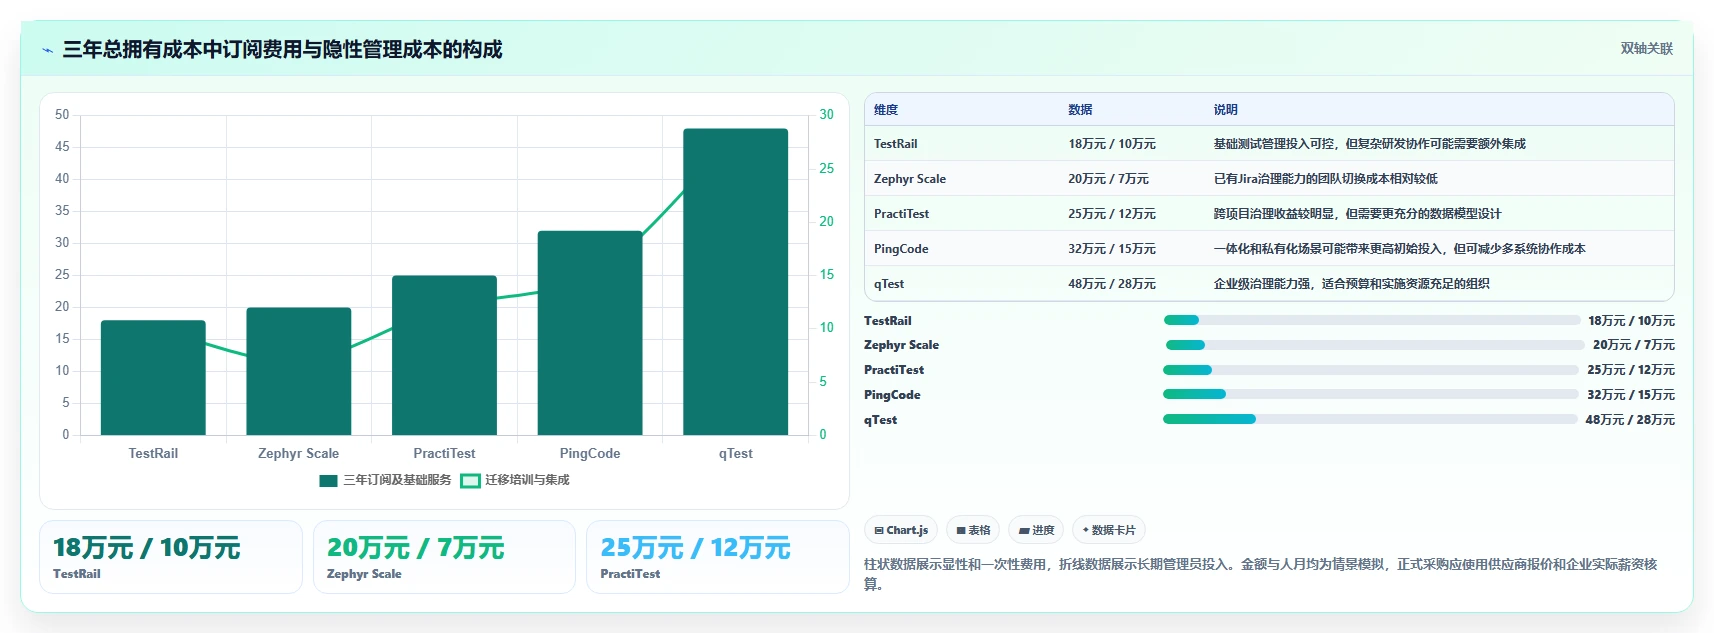Click the Chart.js chip
The image size is (1714, 633).
pyautogui.click(x=901, y=530)
